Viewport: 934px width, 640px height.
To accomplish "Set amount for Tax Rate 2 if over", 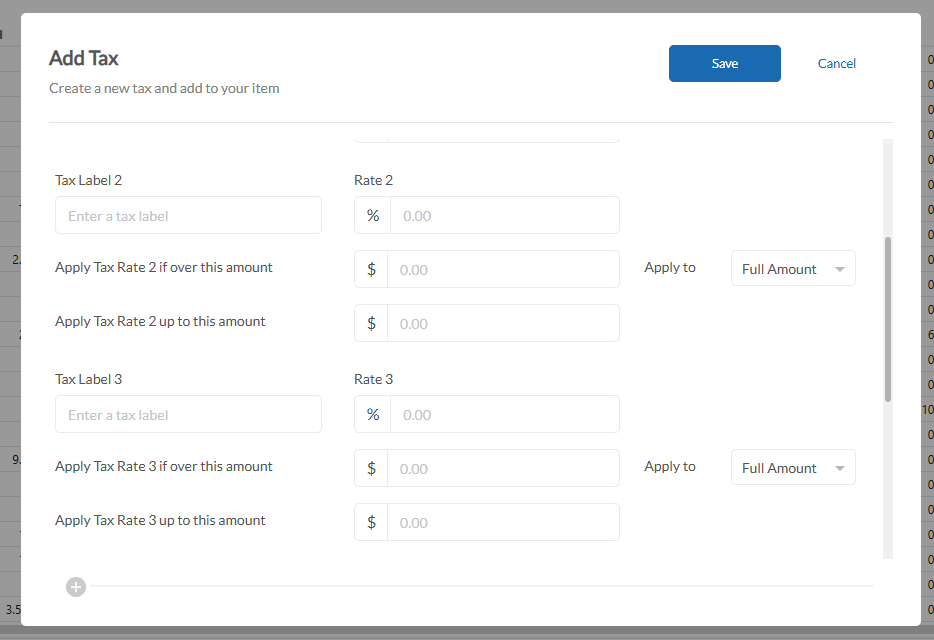I will (x=503, y=269).
